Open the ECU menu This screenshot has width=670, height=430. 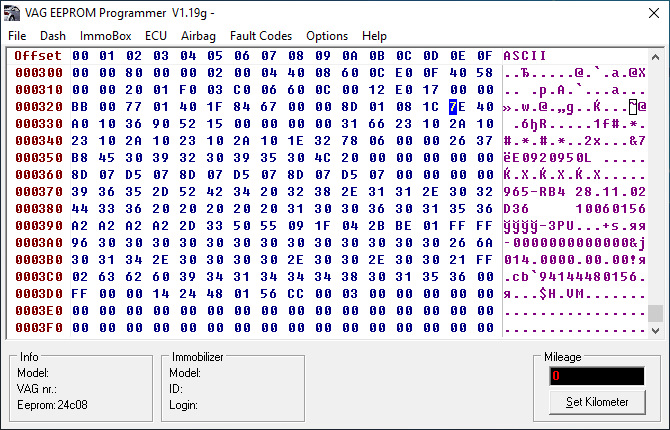[x=156, y=36]
